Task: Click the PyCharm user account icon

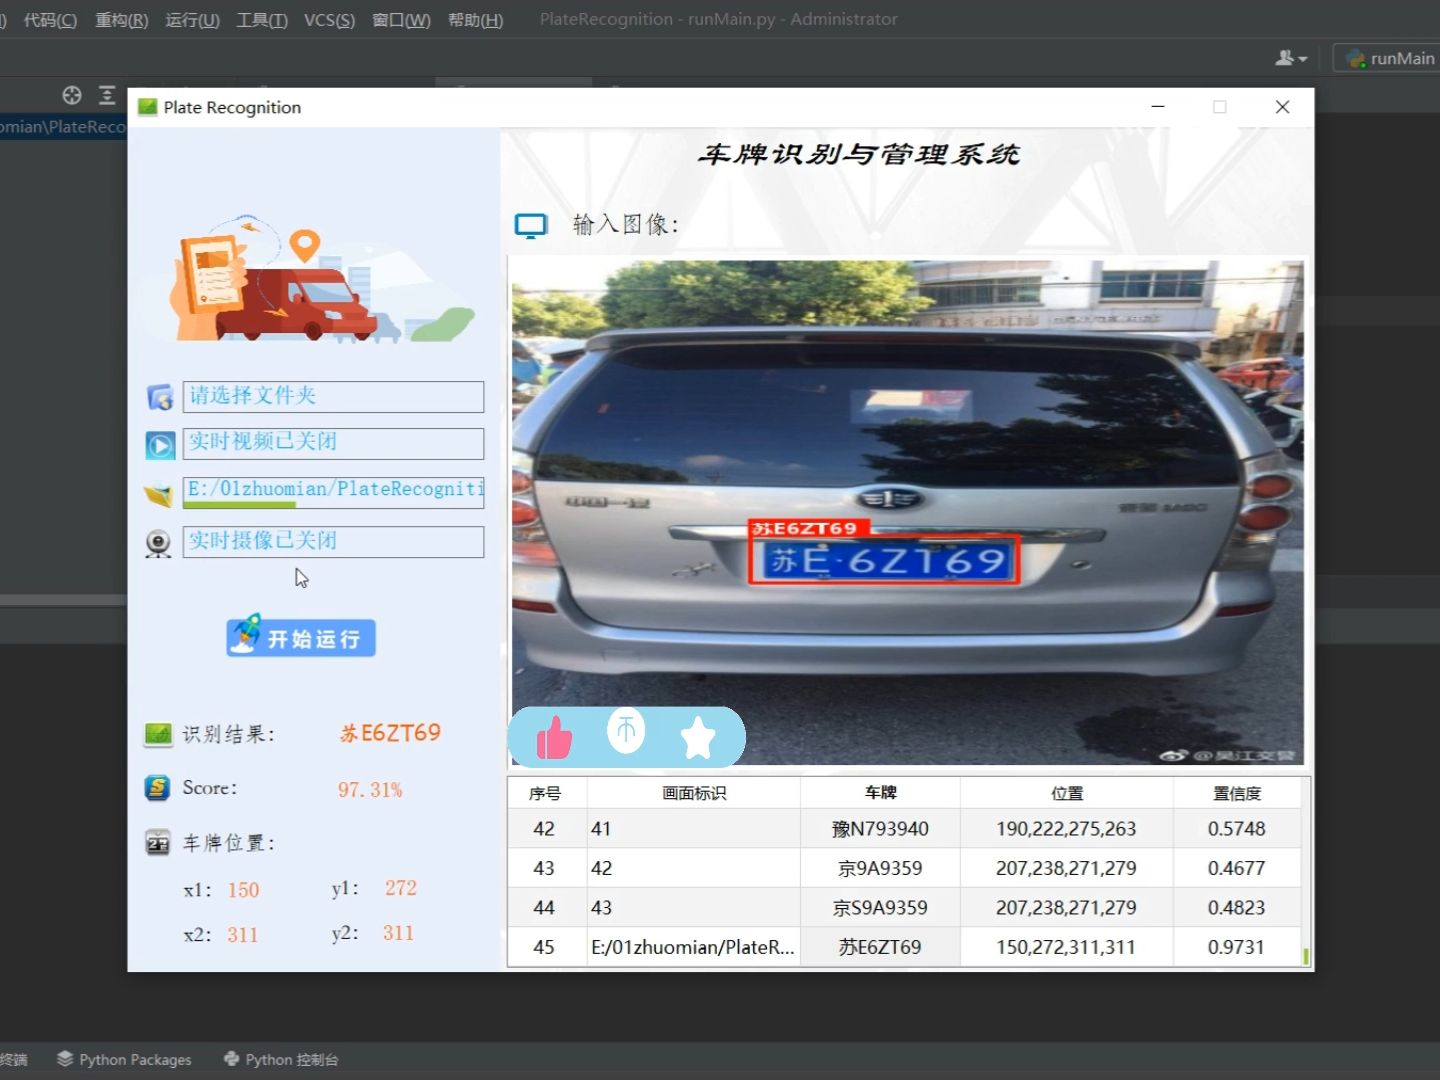Action: [x=1291, y=58]
